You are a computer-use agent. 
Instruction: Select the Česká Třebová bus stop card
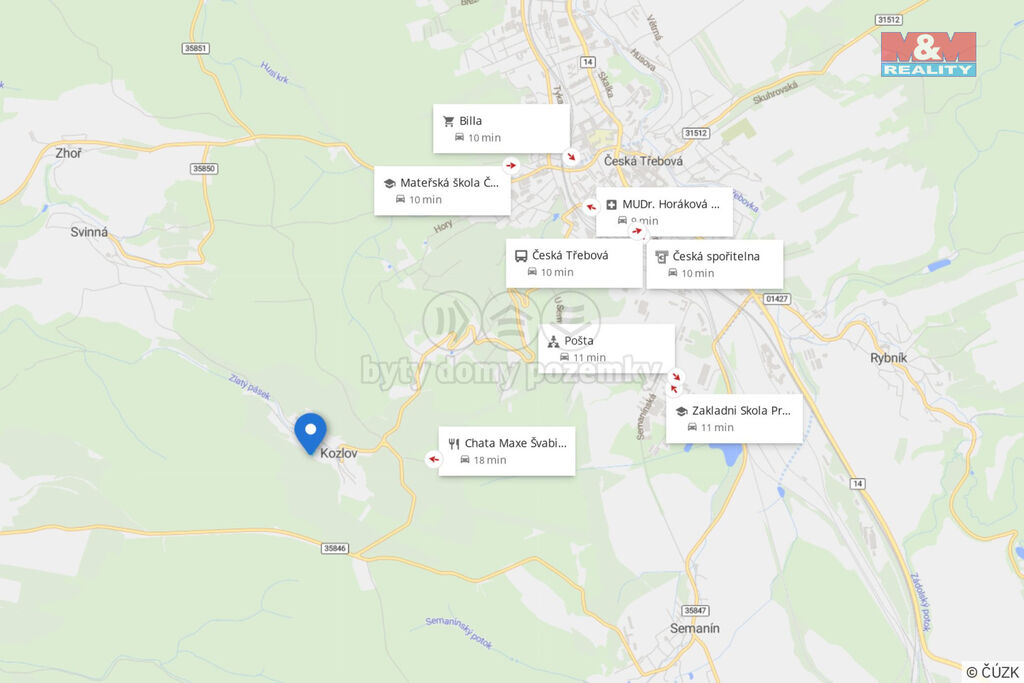[574, 263]
